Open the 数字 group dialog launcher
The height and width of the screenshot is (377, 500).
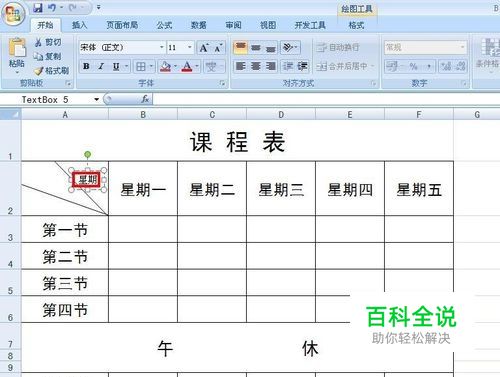[464, 83]
